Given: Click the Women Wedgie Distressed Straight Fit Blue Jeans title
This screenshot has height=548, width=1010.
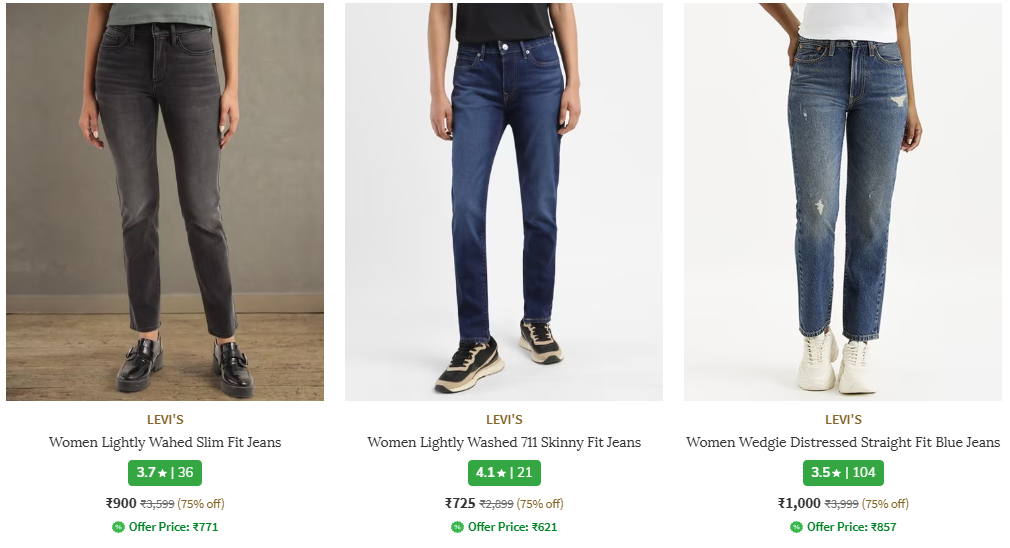Looking at the screenshot, I should [843, 442].
